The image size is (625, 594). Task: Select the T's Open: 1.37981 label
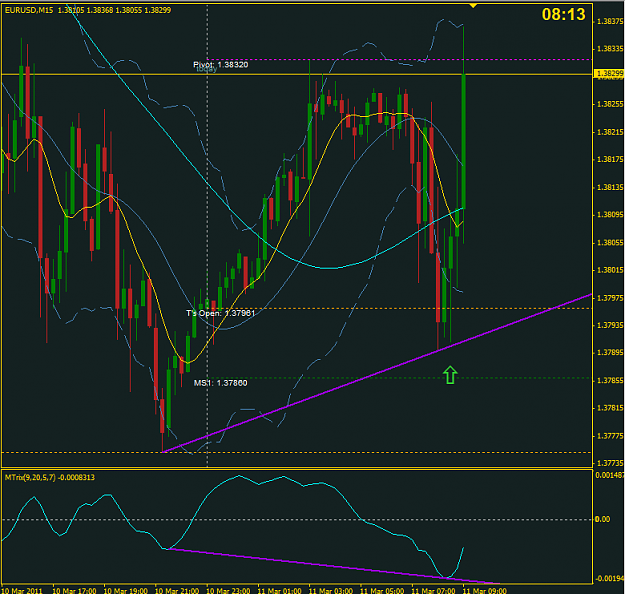coord(220,313)
